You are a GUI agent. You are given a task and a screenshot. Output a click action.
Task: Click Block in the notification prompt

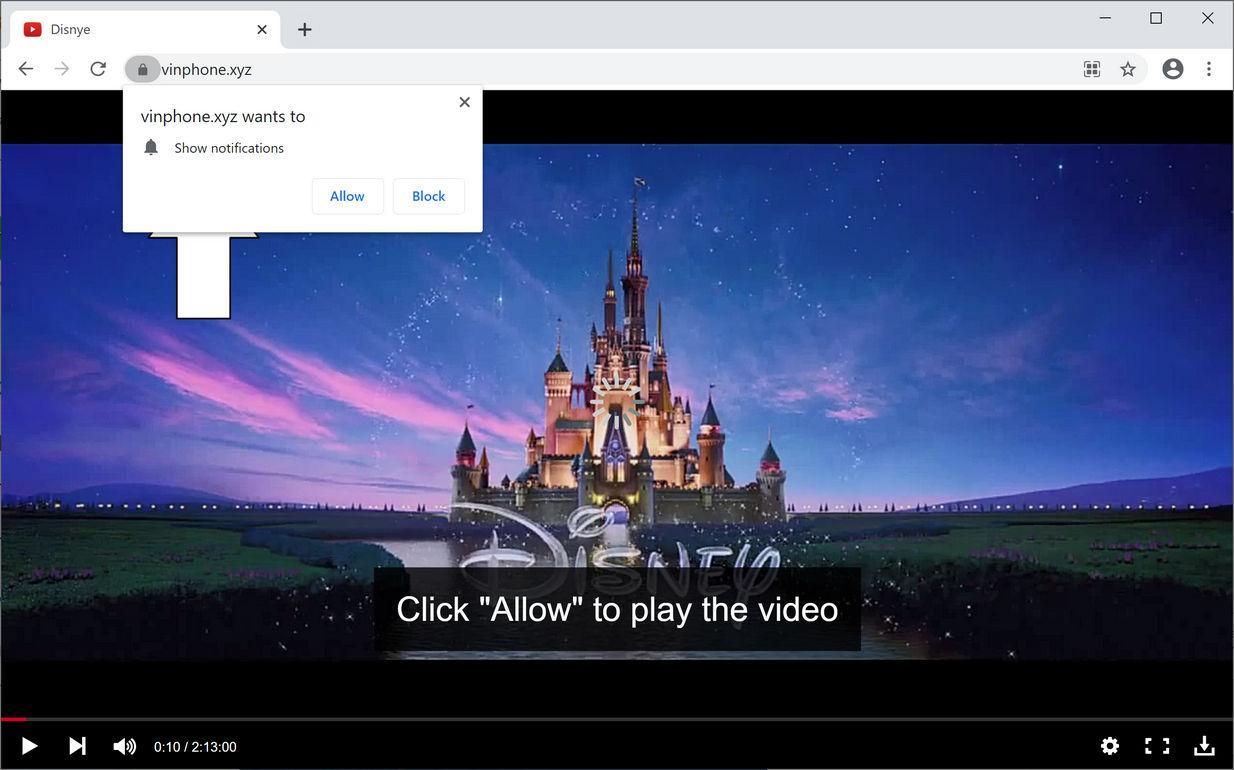coord(428,196)
